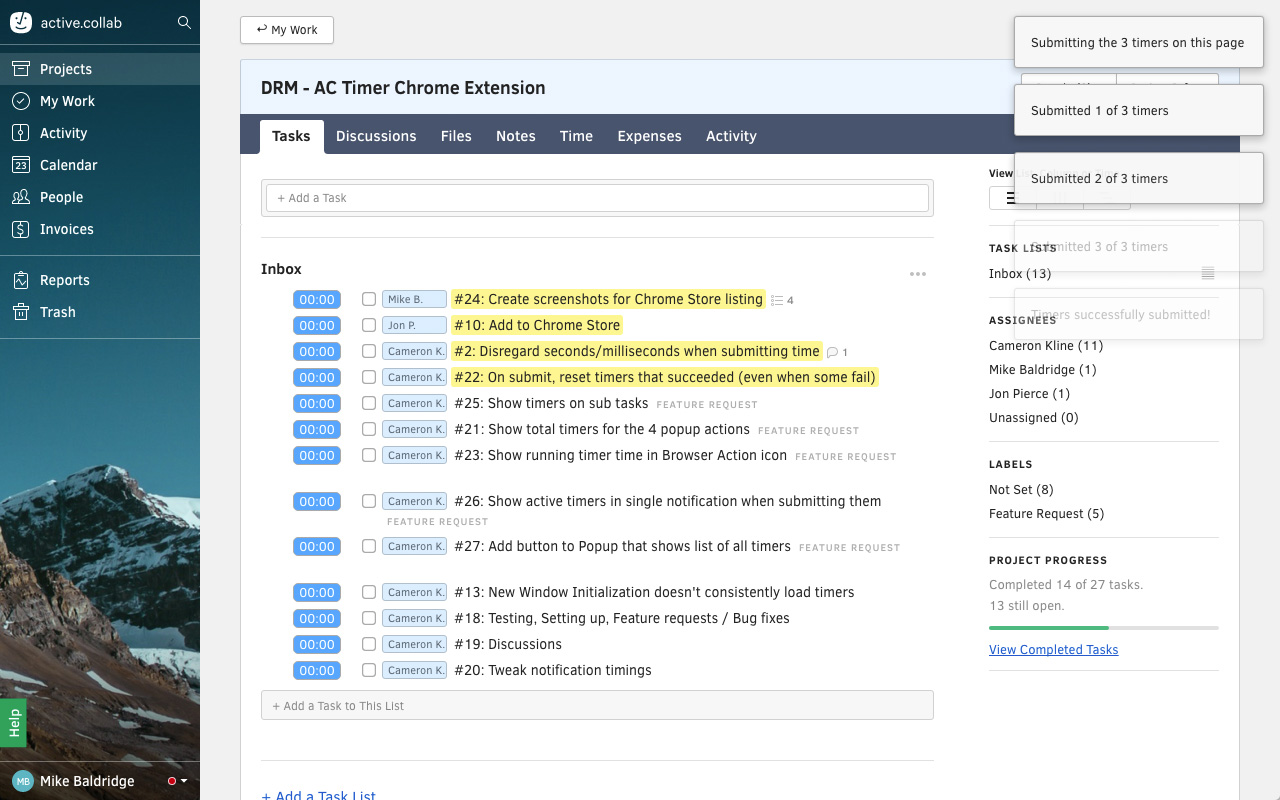Click inside the Add a Task field
The width and height of the screenshot is (1280, 800).
(597, 197)
